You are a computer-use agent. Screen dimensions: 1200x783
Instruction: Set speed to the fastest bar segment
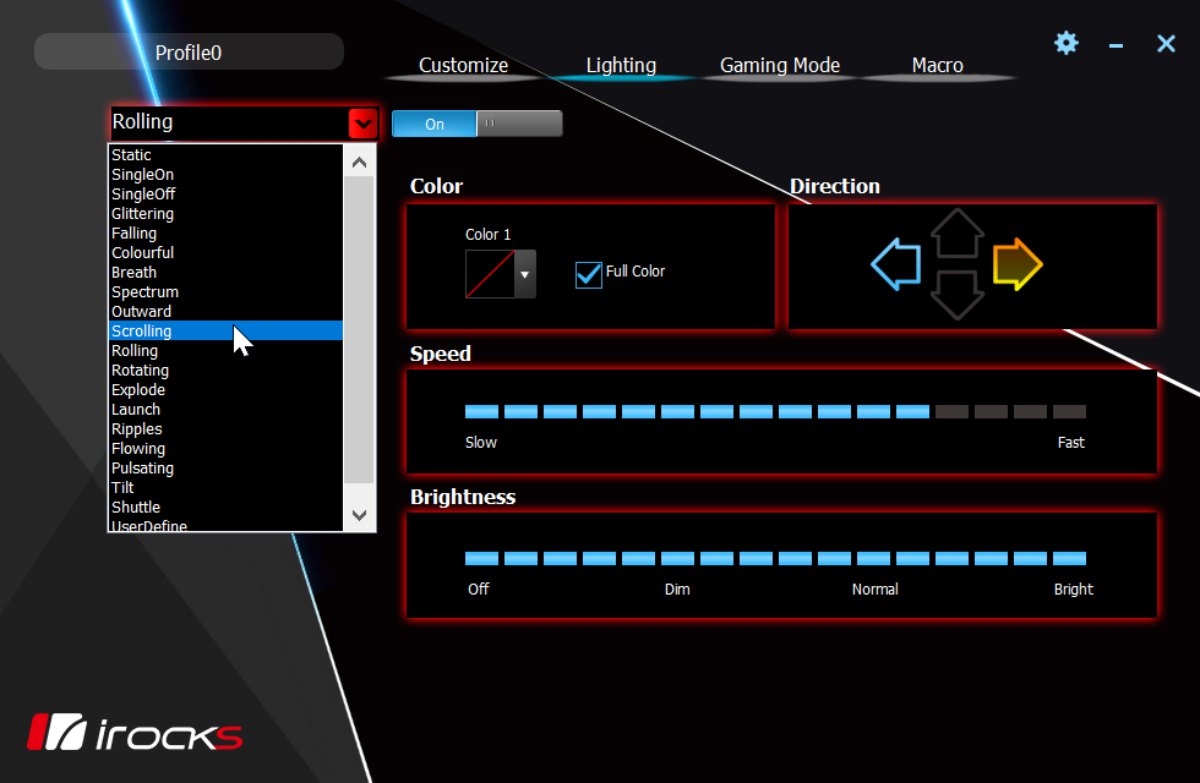(1069, 412)
